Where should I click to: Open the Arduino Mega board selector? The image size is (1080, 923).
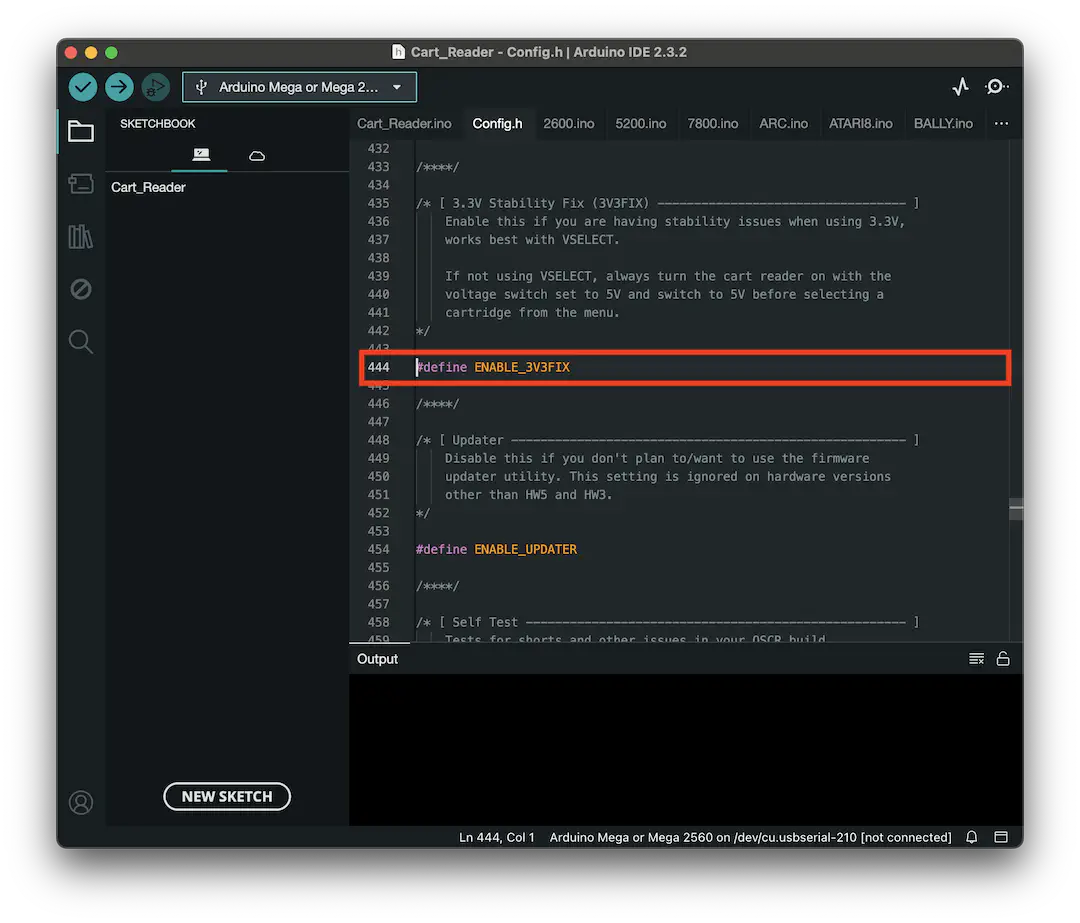coord(299,87)
